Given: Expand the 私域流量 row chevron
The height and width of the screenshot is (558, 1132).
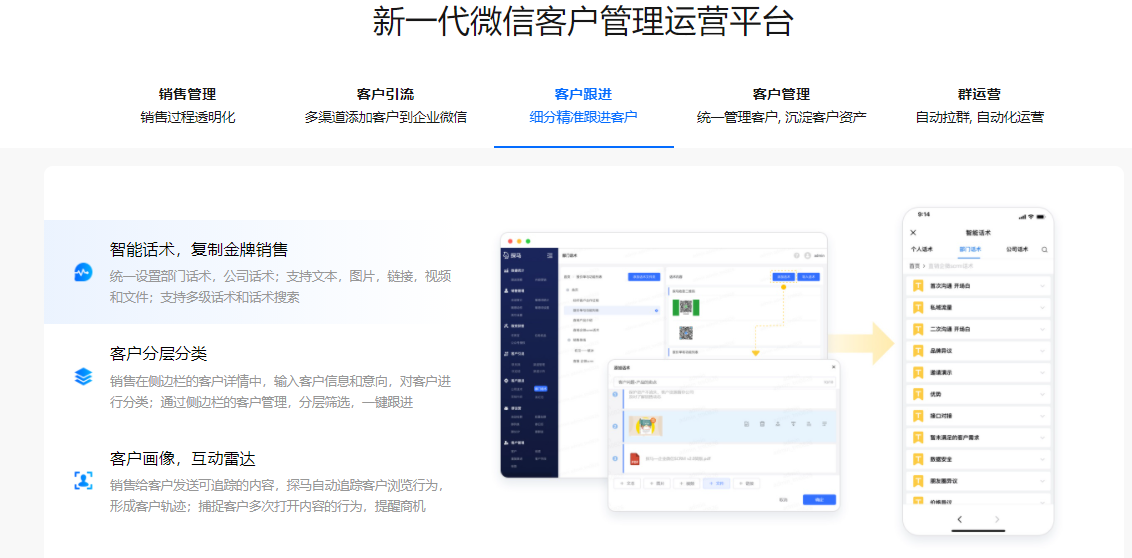Looking at the screenshot, I should pos(1042,308).
